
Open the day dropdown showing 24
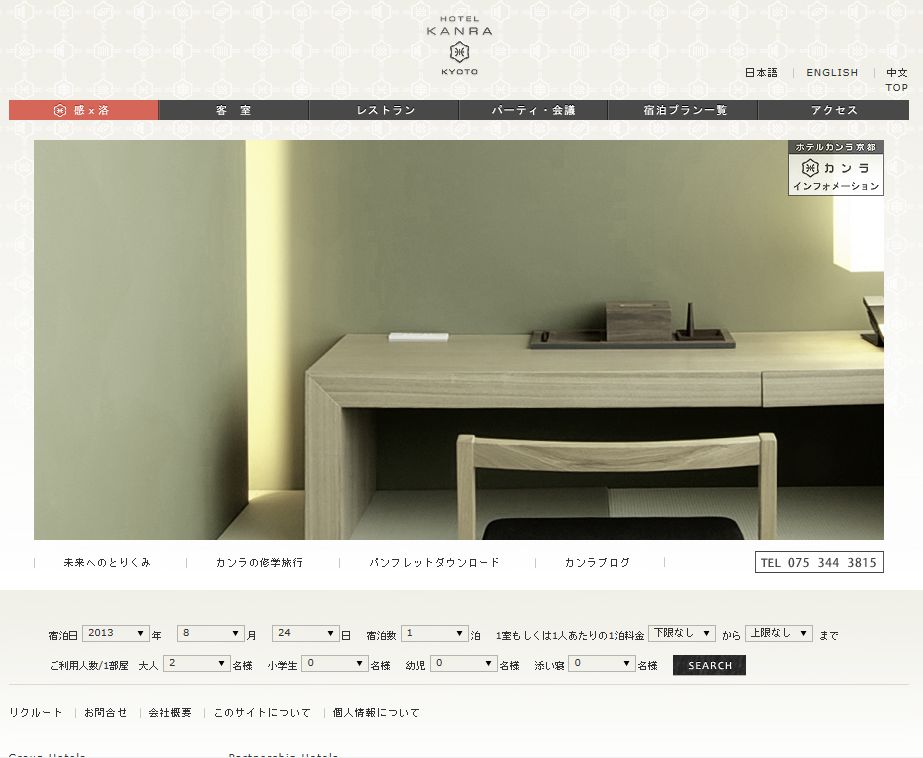point(306,633)
